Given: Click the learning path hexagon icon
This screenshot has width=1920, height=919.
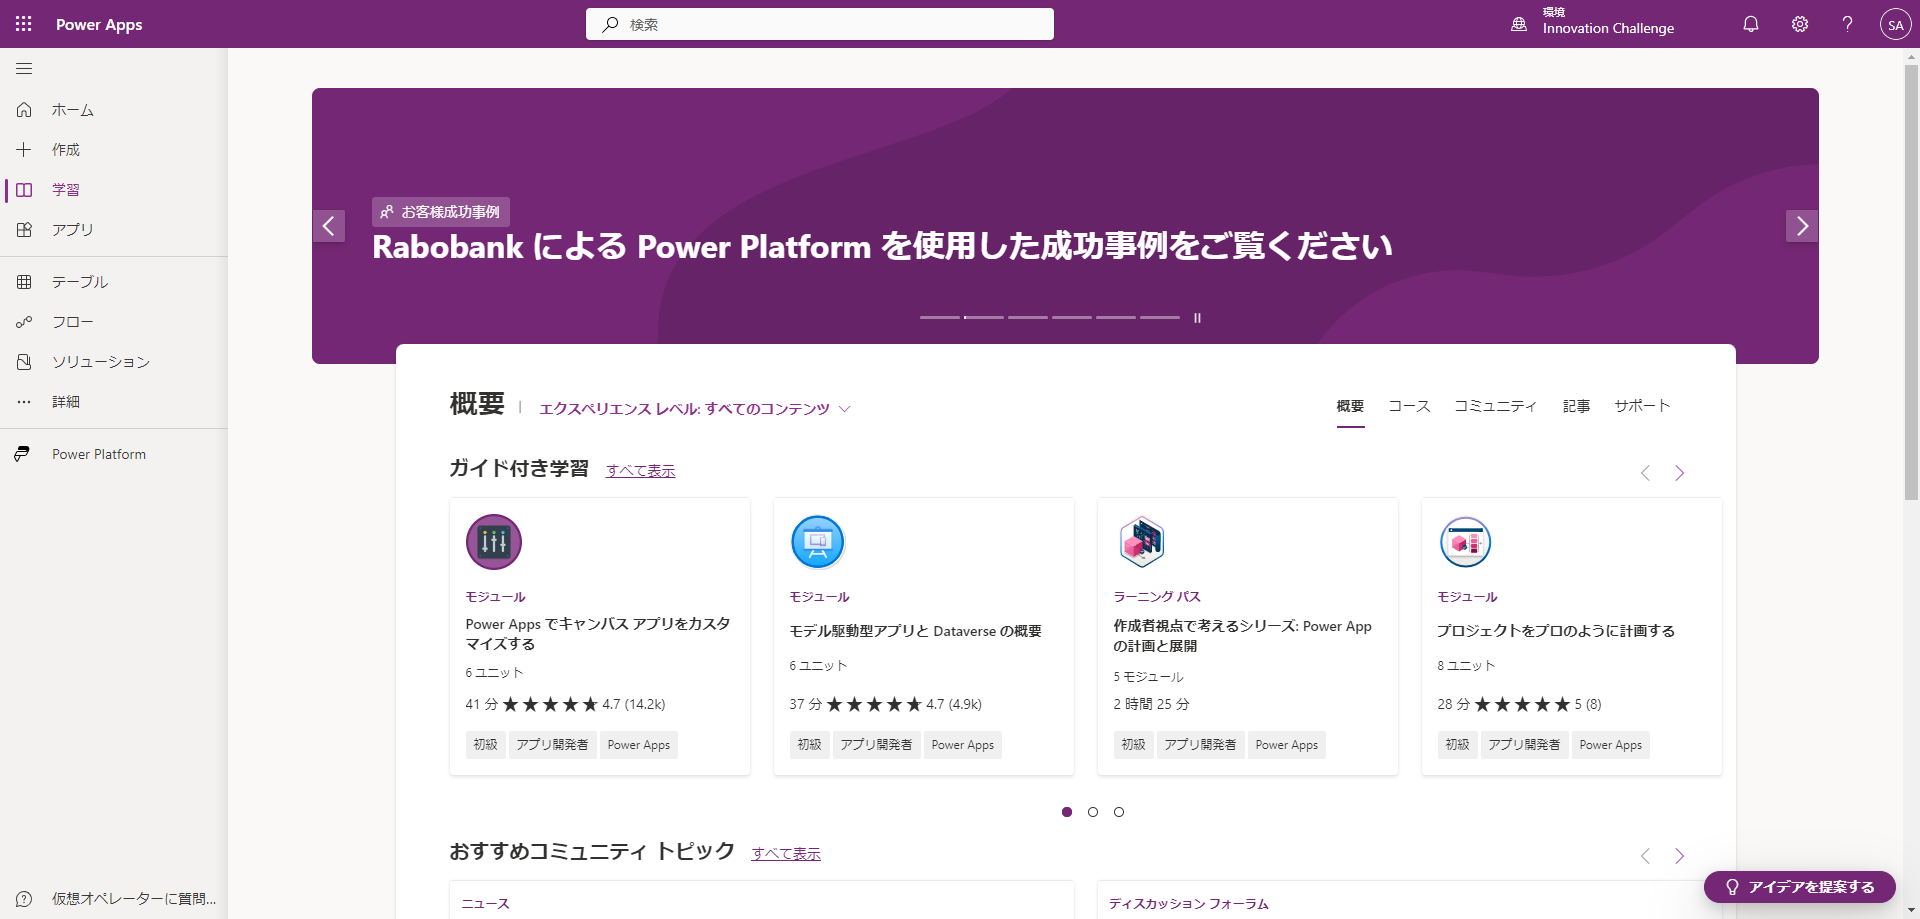Looking at the screenshot, I should [1142, 542].
